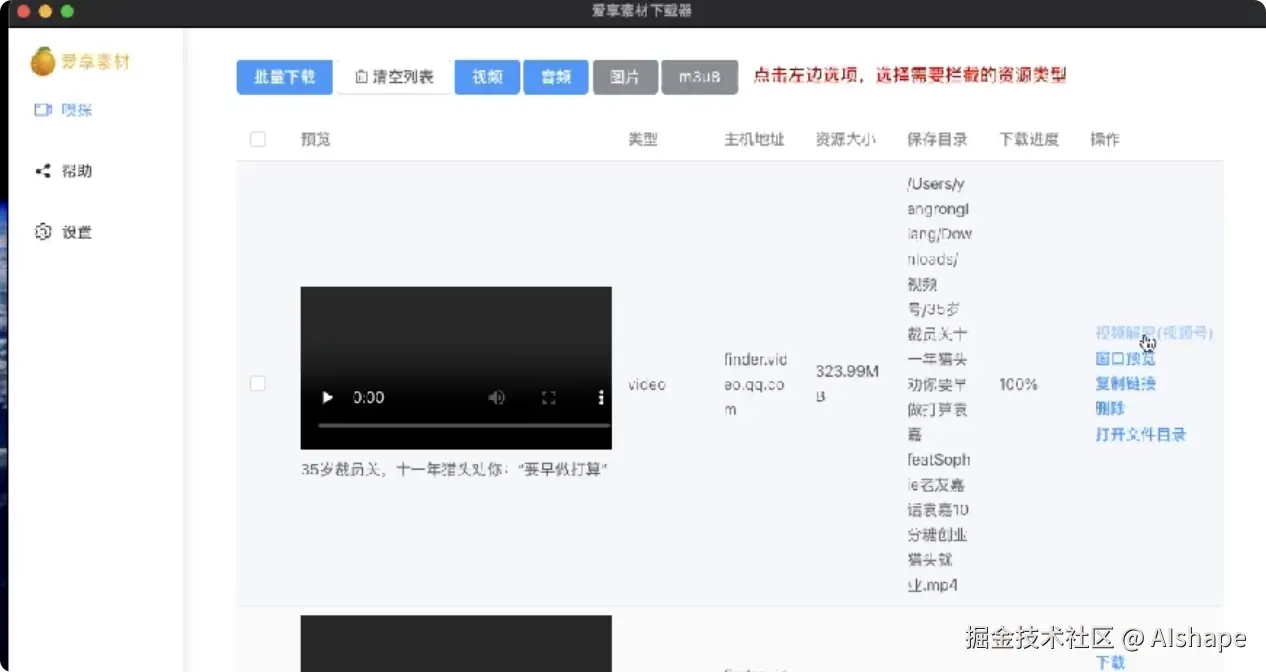Click the first video's progress bar
The width and height of the screenshot is (1266, 672).
pyautogui.click(x=464, y=425)
